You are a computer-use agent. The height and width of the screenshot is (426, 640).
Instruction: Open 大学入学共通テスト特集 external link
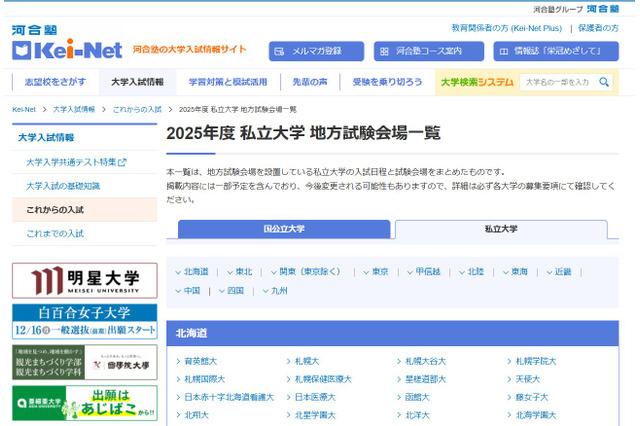pyautogui.click(x=76, y=162)
